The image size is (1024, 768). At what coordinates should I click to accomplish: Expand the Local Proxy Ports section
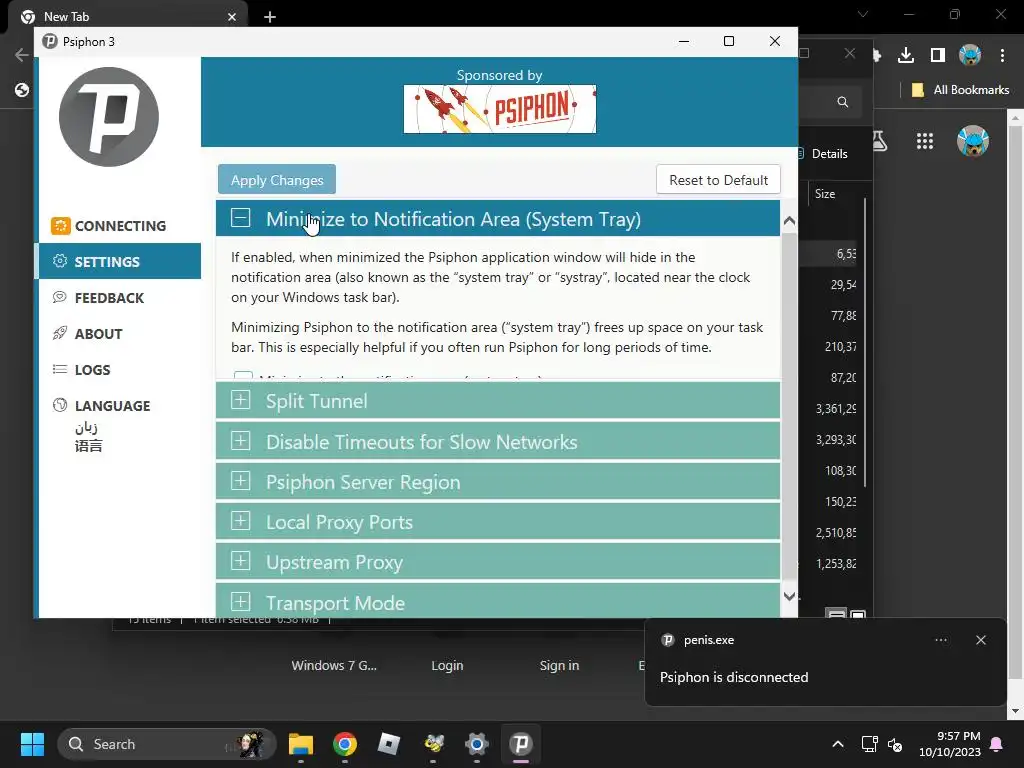tap(498, 522)
